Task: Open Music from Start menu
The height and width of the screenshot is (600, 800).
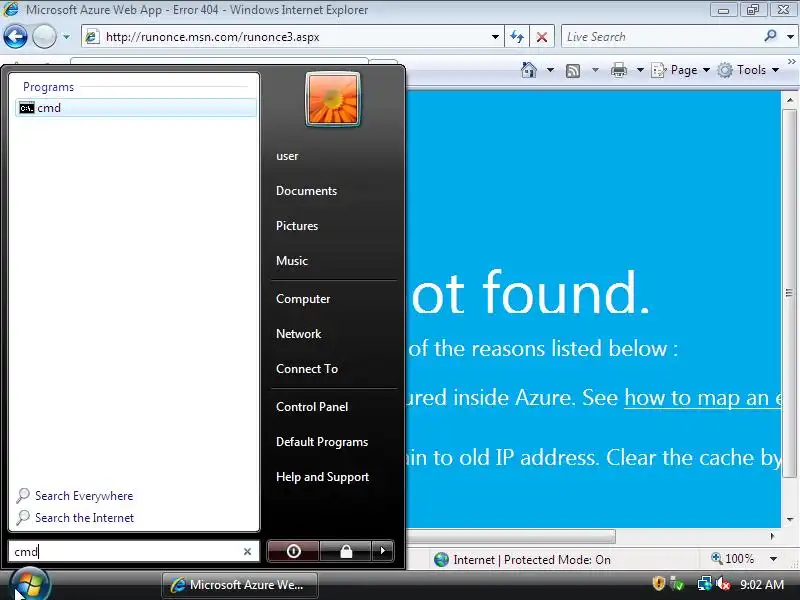Action: coord(292,261)
